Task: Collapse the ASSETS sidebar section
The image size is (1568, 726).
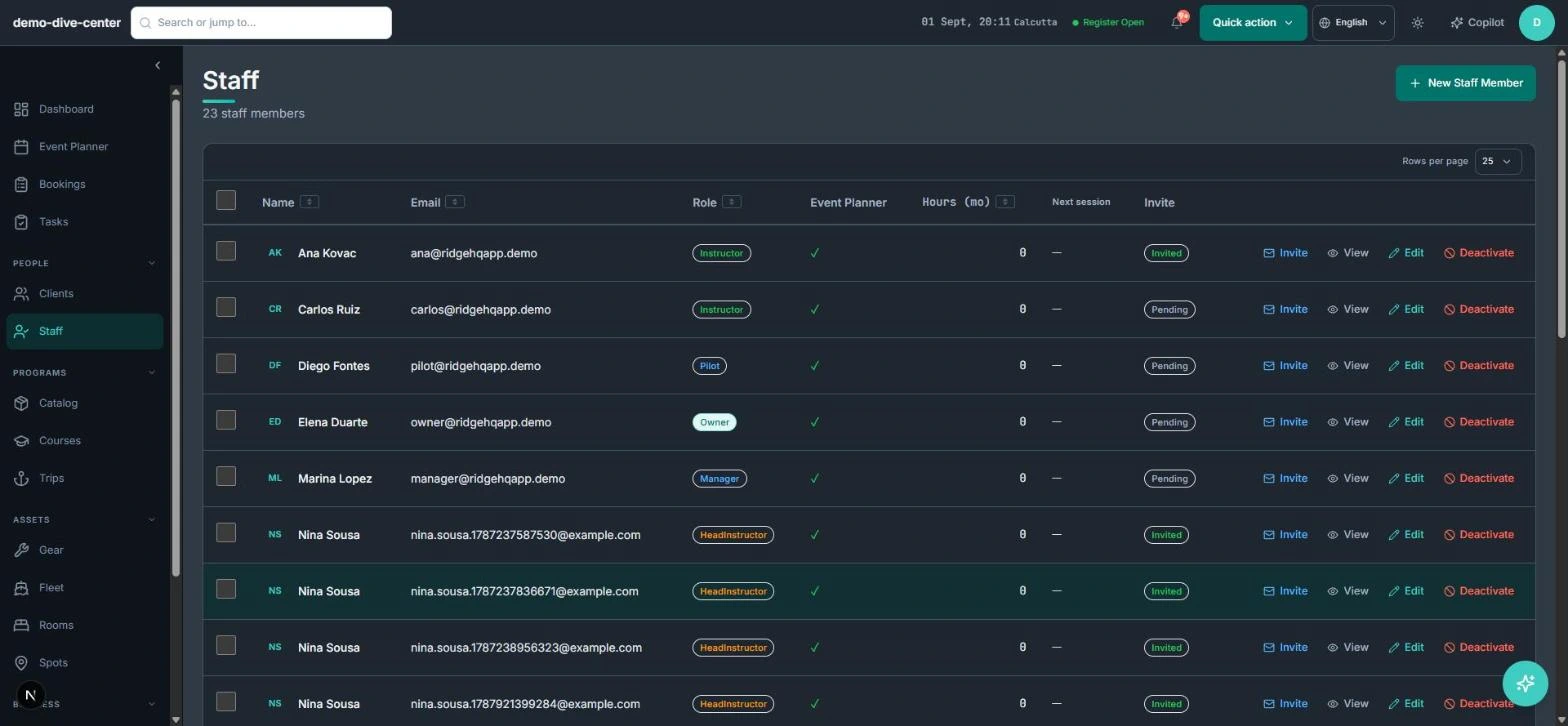Action: pos(152,520)
